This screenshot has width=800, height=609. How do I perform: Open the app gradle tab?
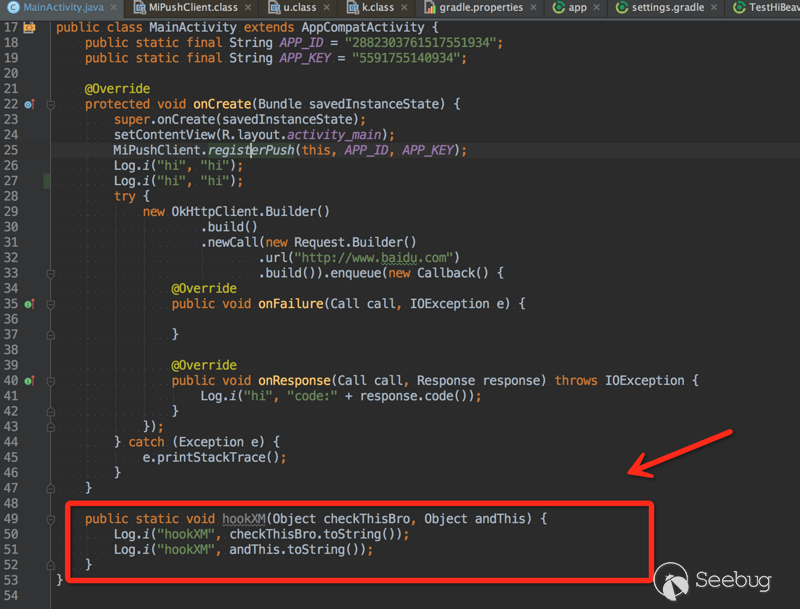tap(577, 8)
